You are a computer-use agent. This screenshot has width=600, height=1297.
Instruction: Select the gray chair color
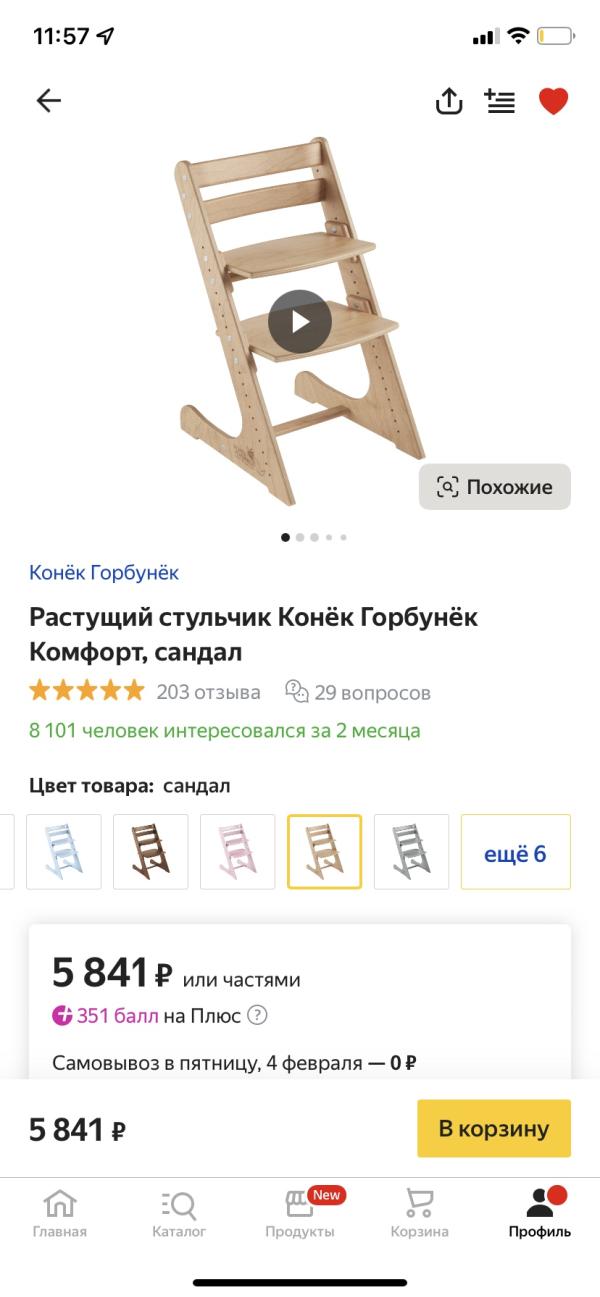click(412, 852)
